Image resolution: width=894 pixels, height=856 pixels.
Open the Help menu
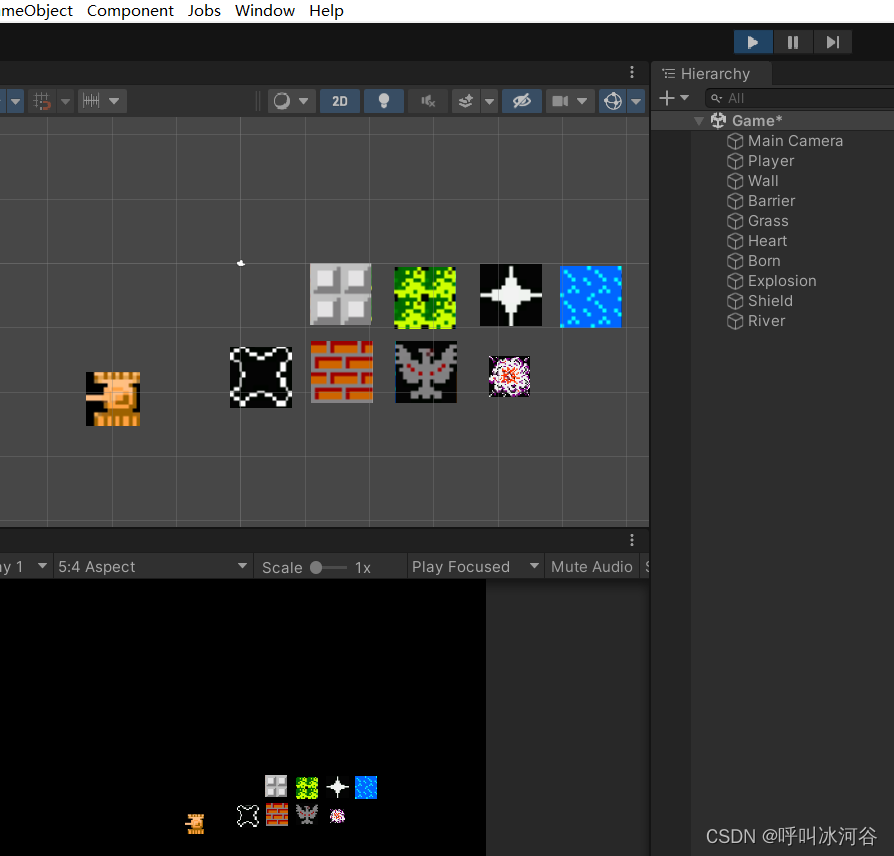[326, 11]
